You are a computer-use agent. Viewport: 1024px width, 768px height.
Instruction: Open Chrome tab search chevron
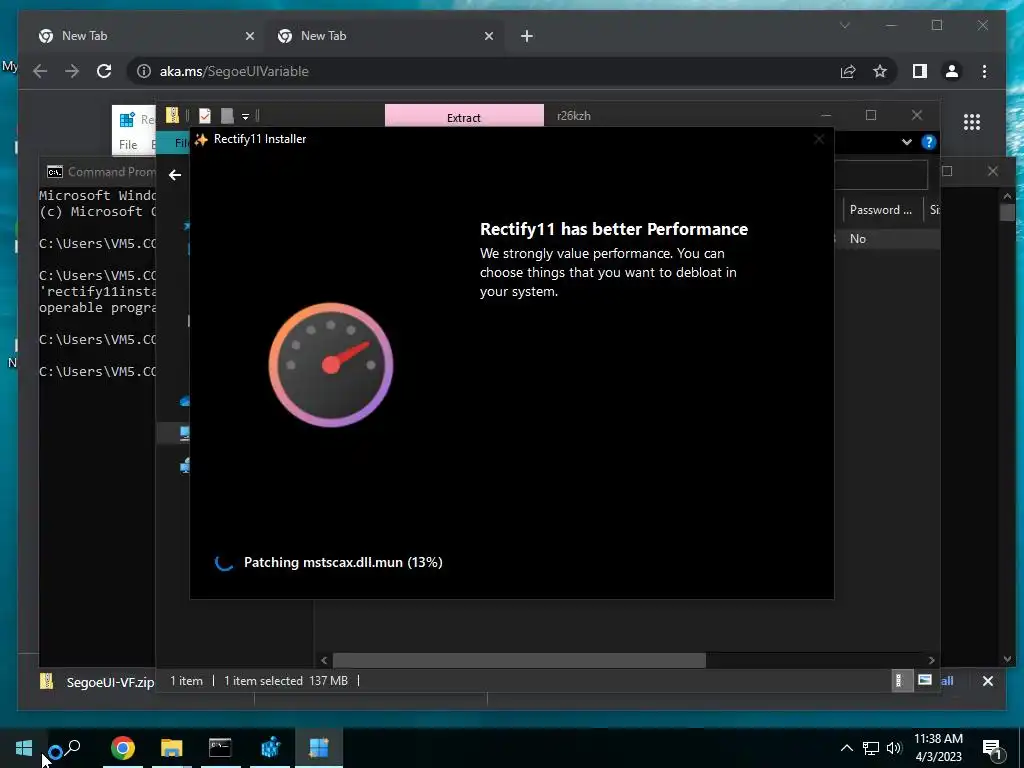click(844, 25)
